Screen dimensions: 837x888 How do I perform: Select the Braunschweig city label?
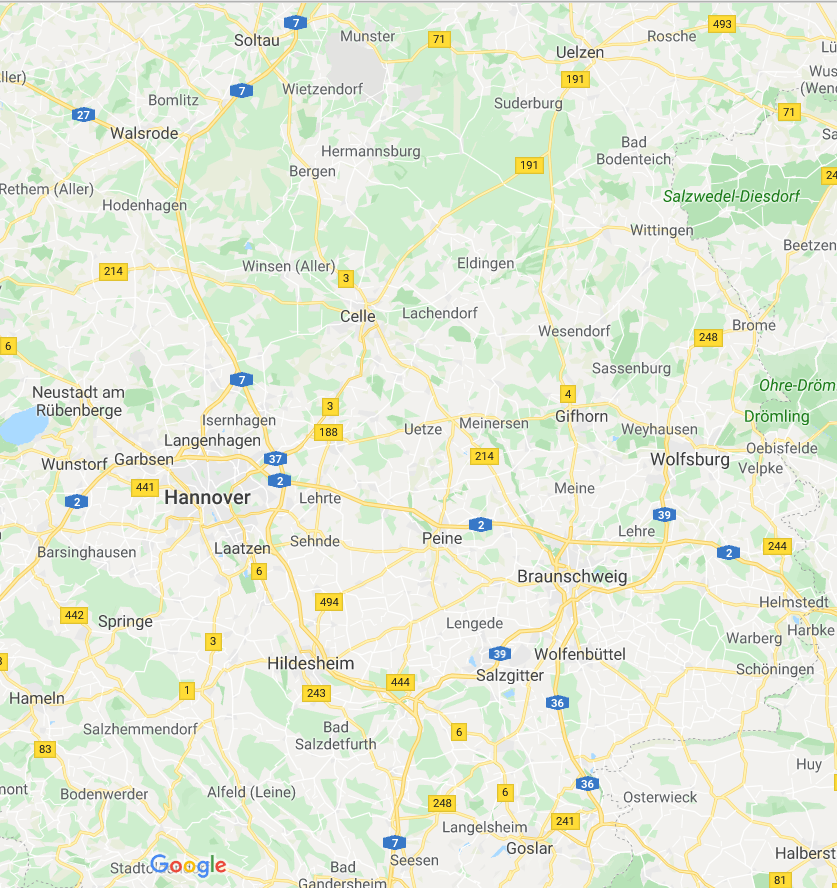(572, 577)
